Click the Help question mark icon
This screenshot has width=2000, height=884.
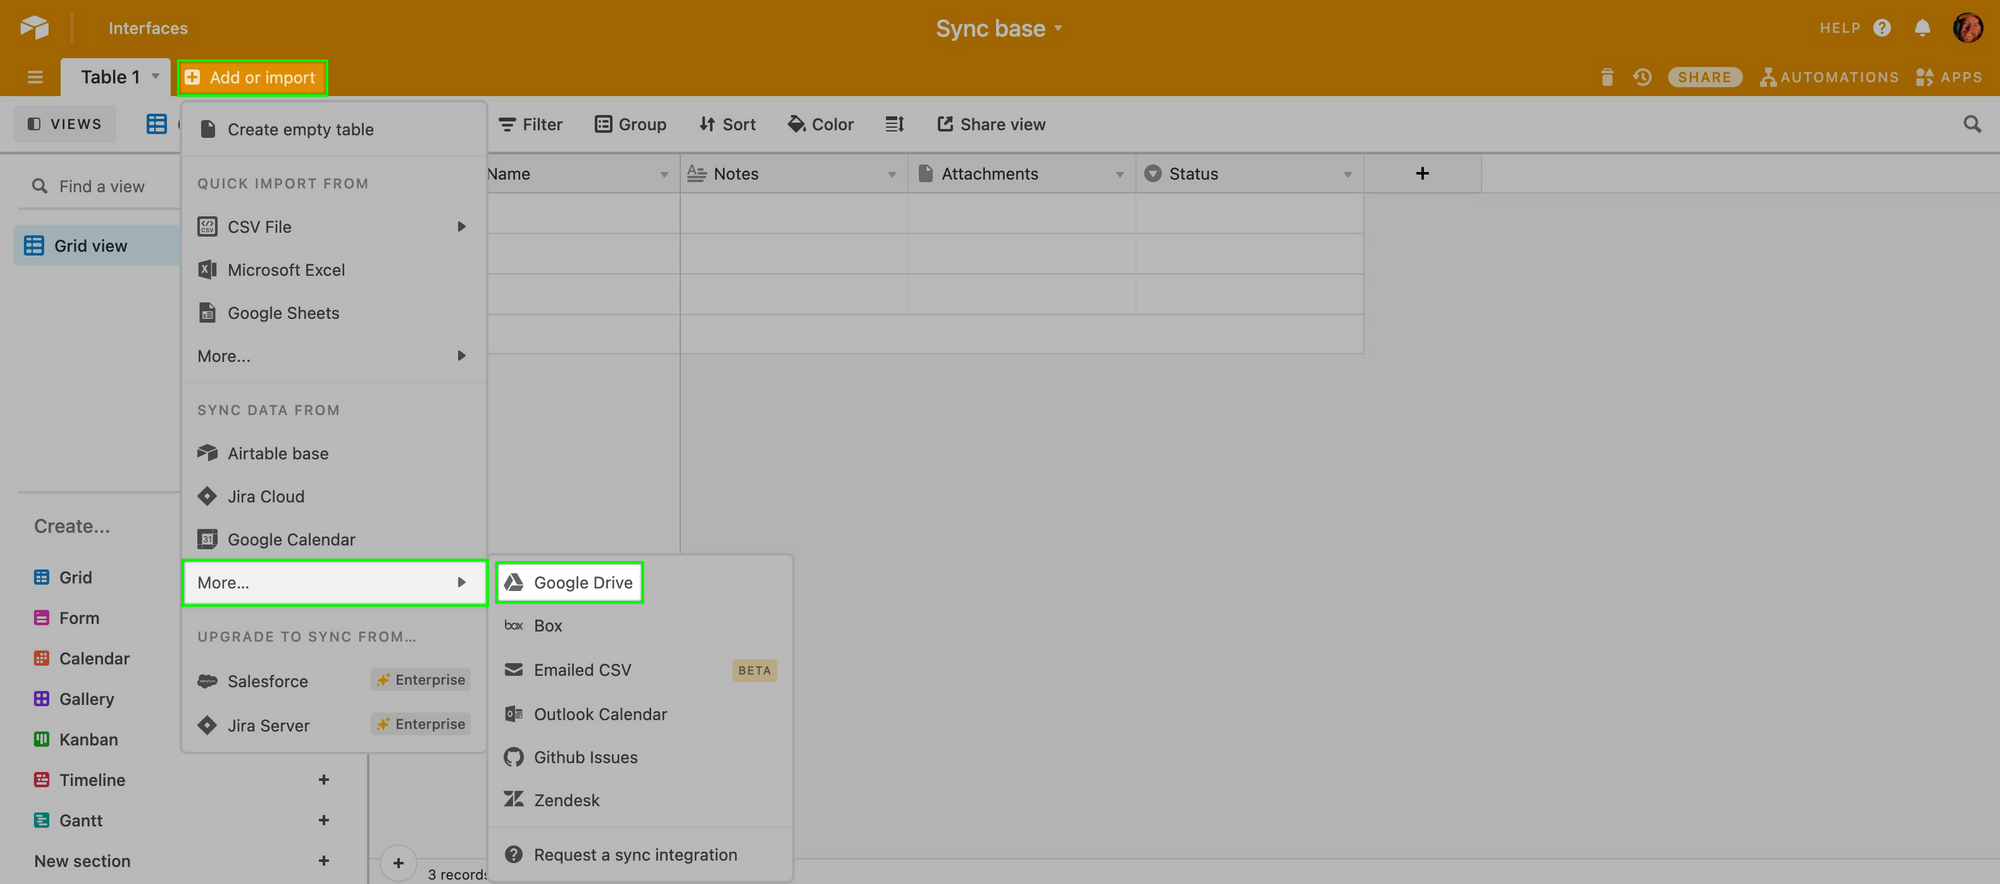[x=1882, y=28]
